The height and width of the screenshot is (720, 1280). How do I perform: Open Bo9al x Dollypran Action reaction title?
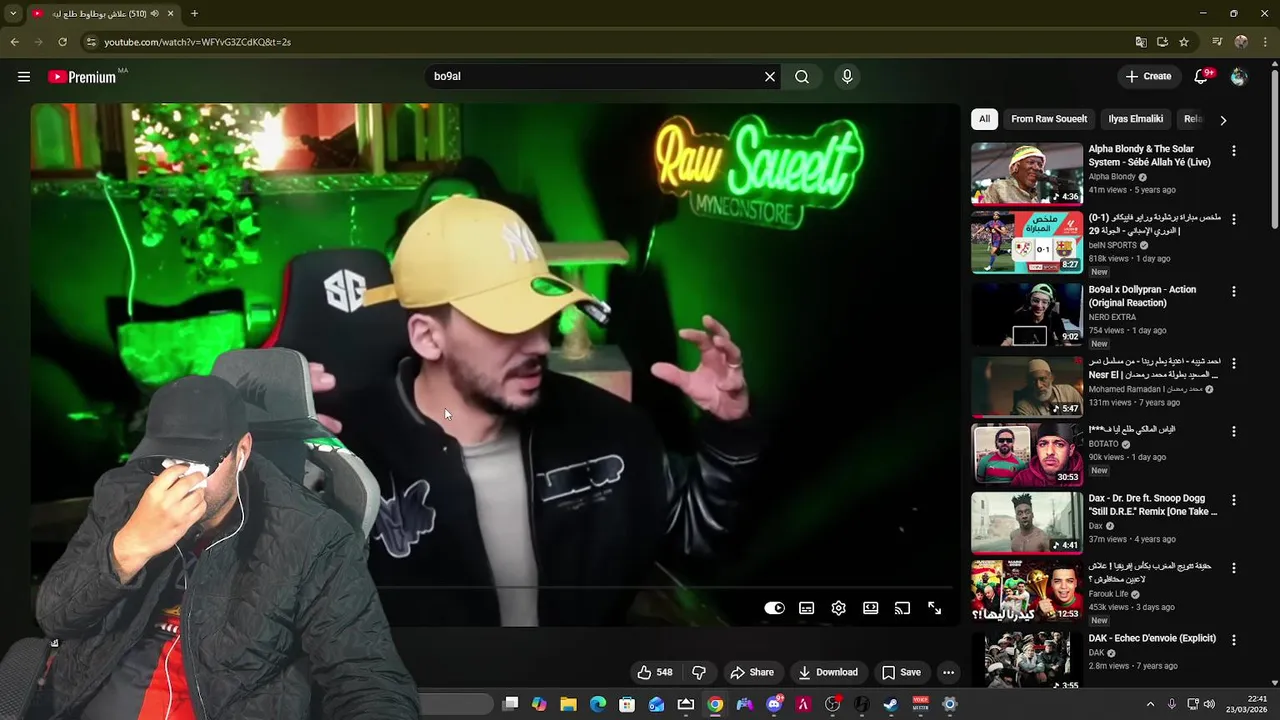[1142, 296]
